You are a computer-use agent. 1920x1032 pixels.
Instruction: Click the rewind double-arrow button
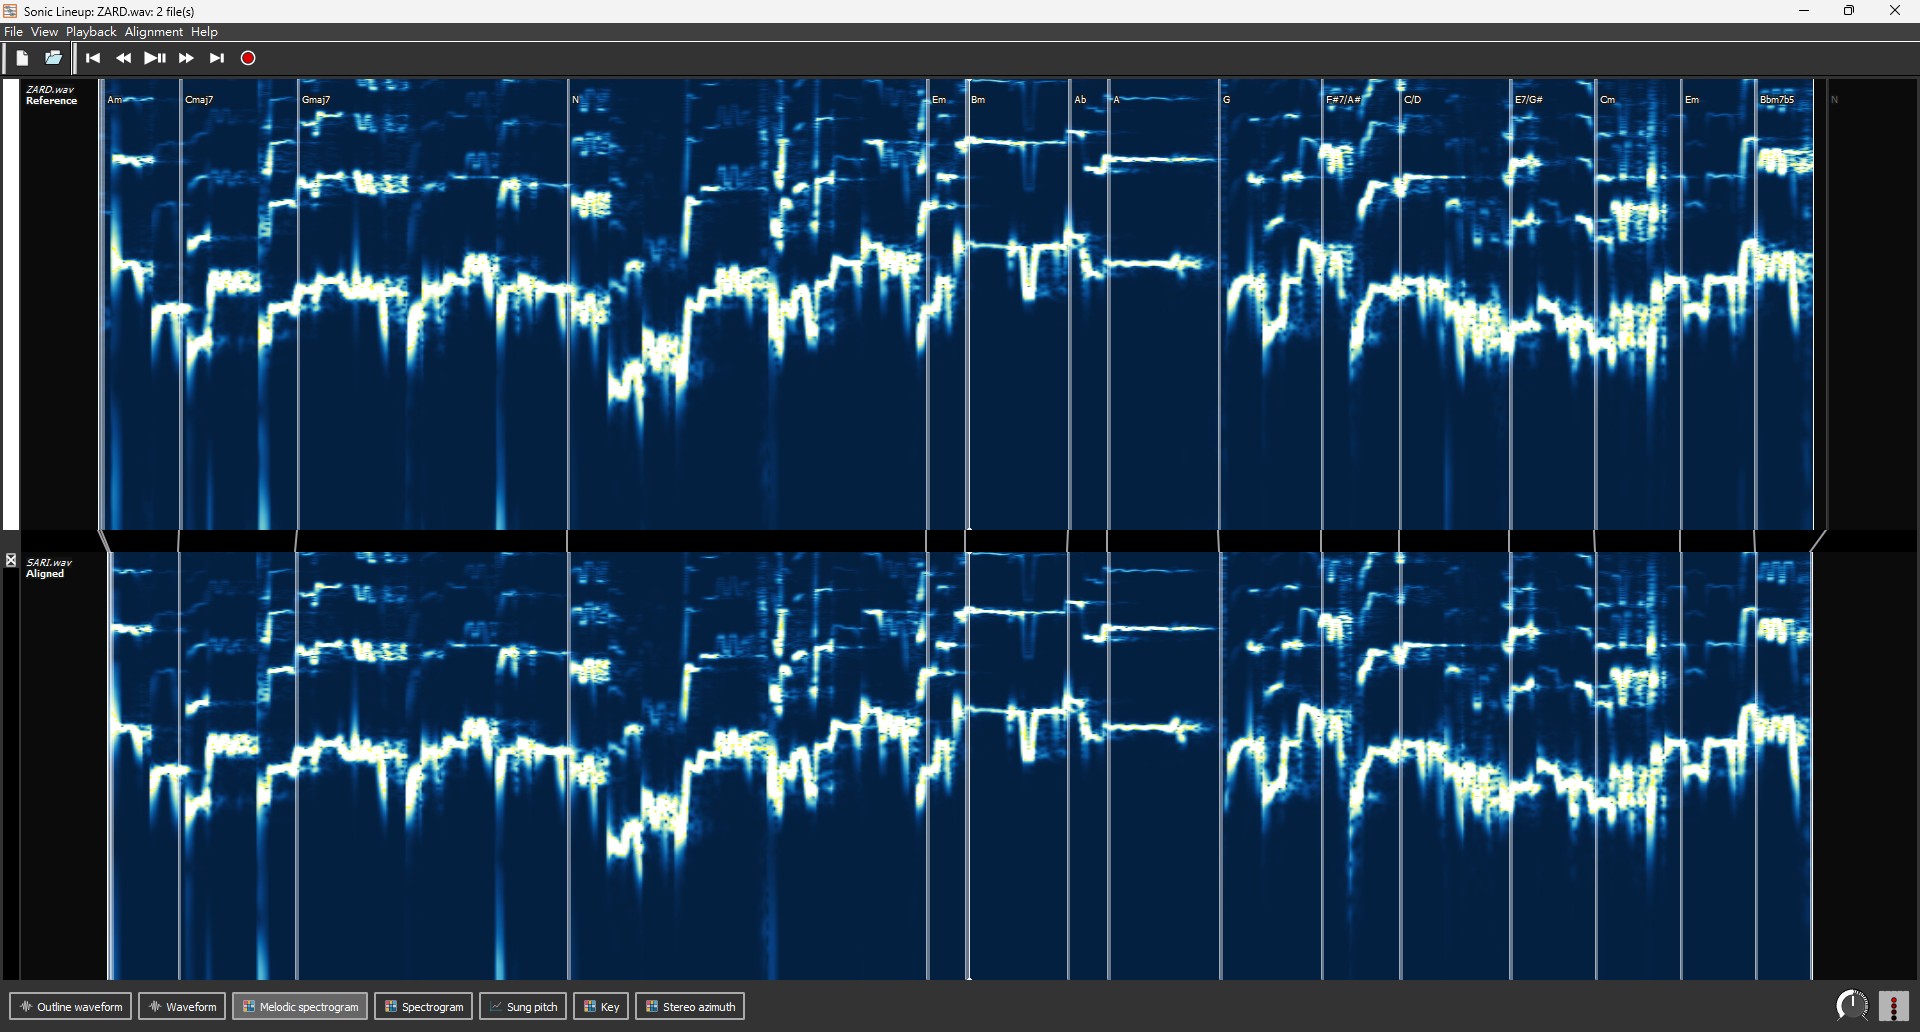124,58
